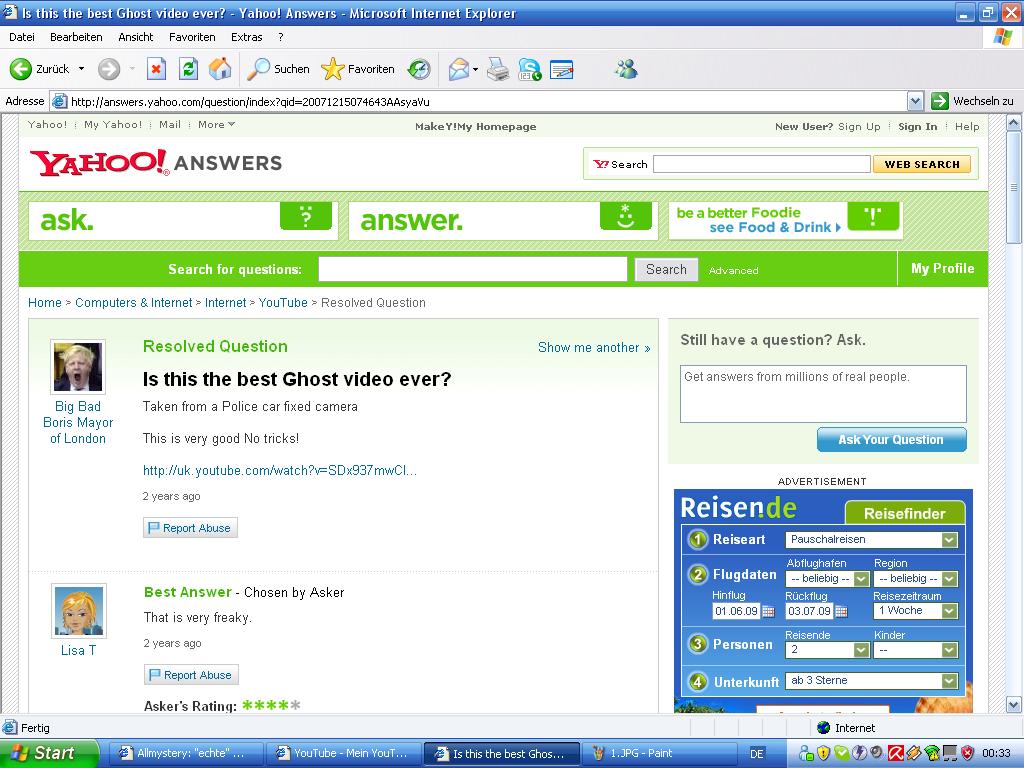Image resolution: width=1024 pixels, height=768 pixels.
Task: Click Show me another link
Action: tap(594, 347)
